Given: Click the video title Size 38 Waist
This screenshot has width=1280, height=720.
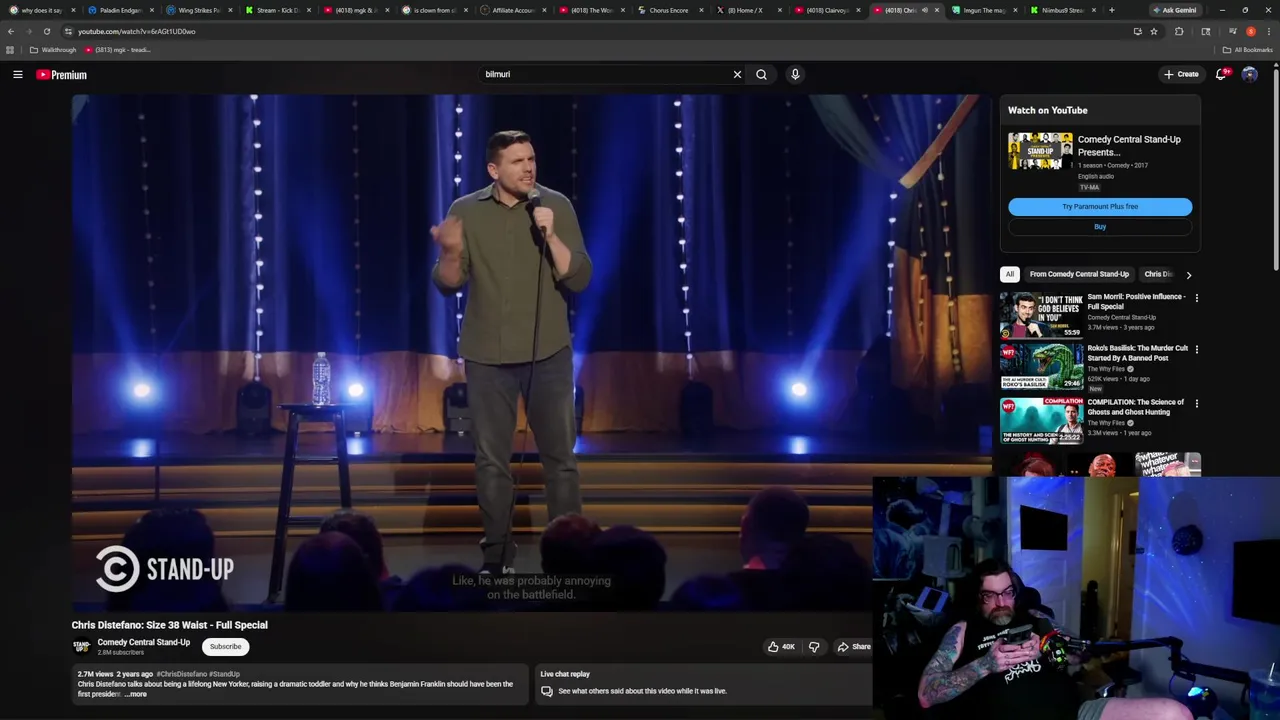Looking at the screenshot, I should click(169, 625).
